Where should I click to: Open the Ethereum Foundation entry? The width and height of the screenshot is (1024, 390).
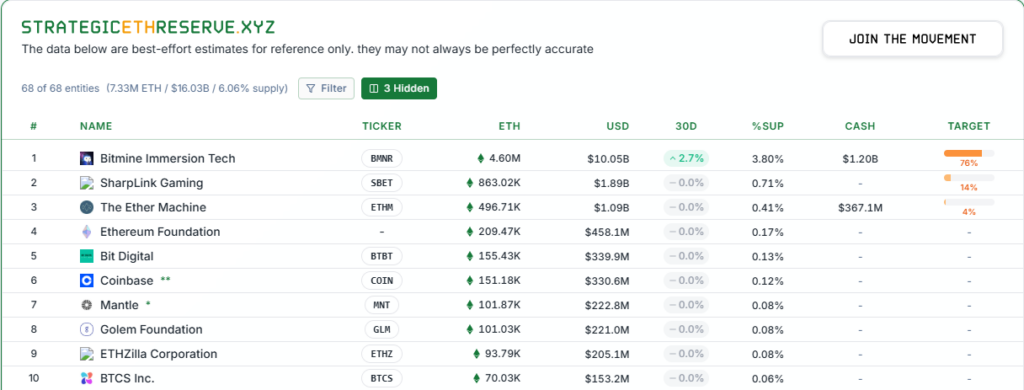[160, 232]
